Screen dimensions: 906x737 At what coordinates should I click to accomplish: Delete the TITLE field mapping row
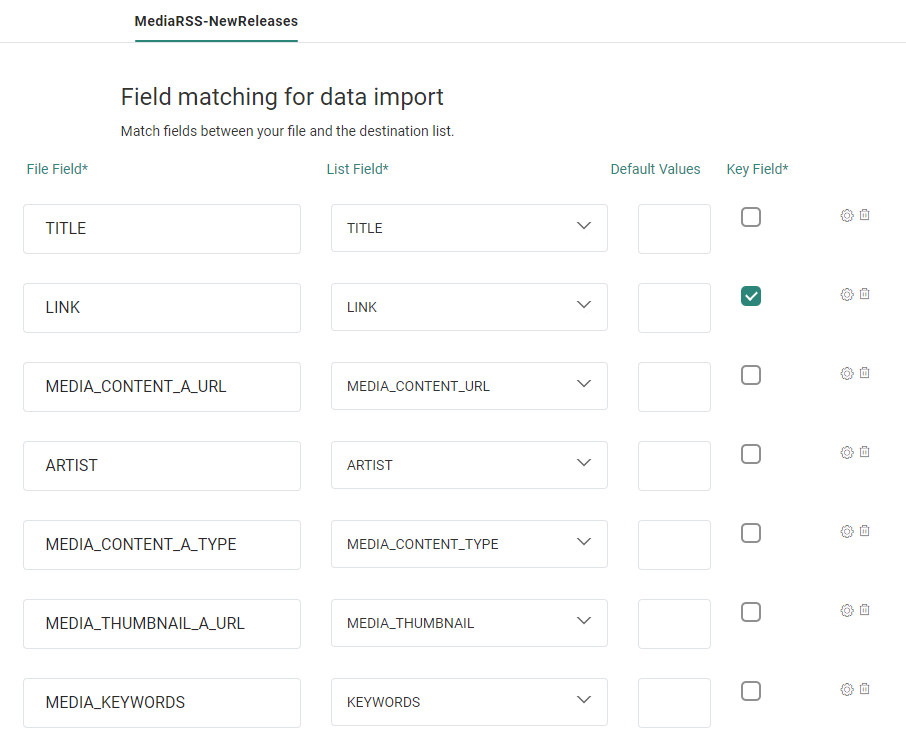(x=865, y=215)
